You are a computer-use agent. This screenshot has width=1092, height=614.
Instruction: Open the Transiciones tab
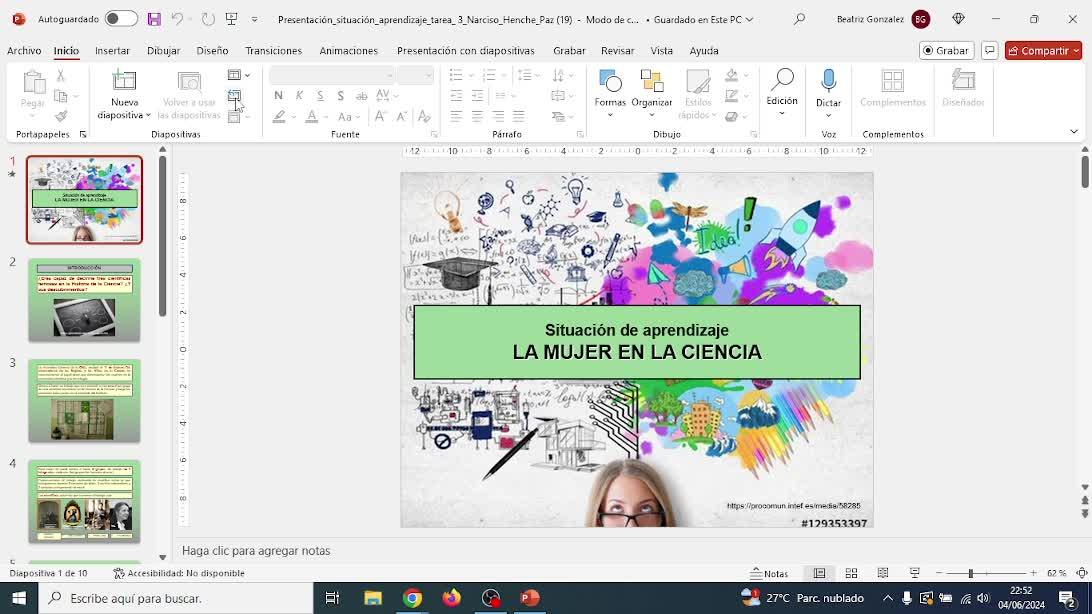[273, 50]
